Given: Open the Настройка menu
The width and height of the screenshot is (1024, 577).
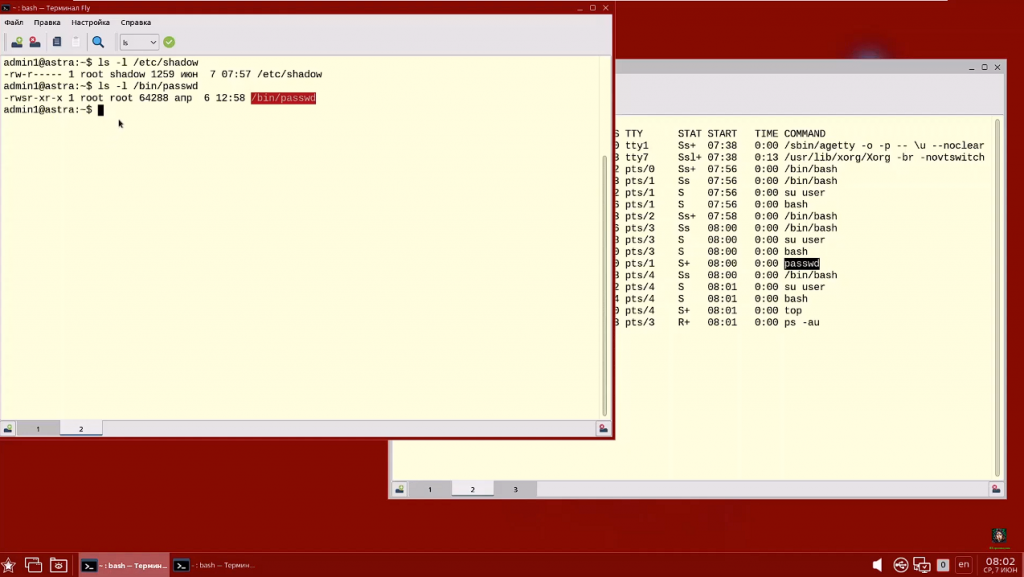Looking at the screenshot, I should (x=90, y=22).
